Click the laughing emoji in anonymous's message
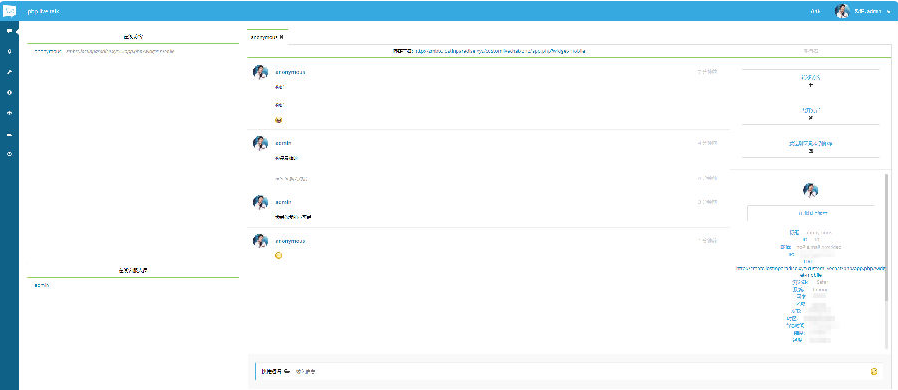The width and height of the screenshot is (898, 390). click(x=279, y=120)
